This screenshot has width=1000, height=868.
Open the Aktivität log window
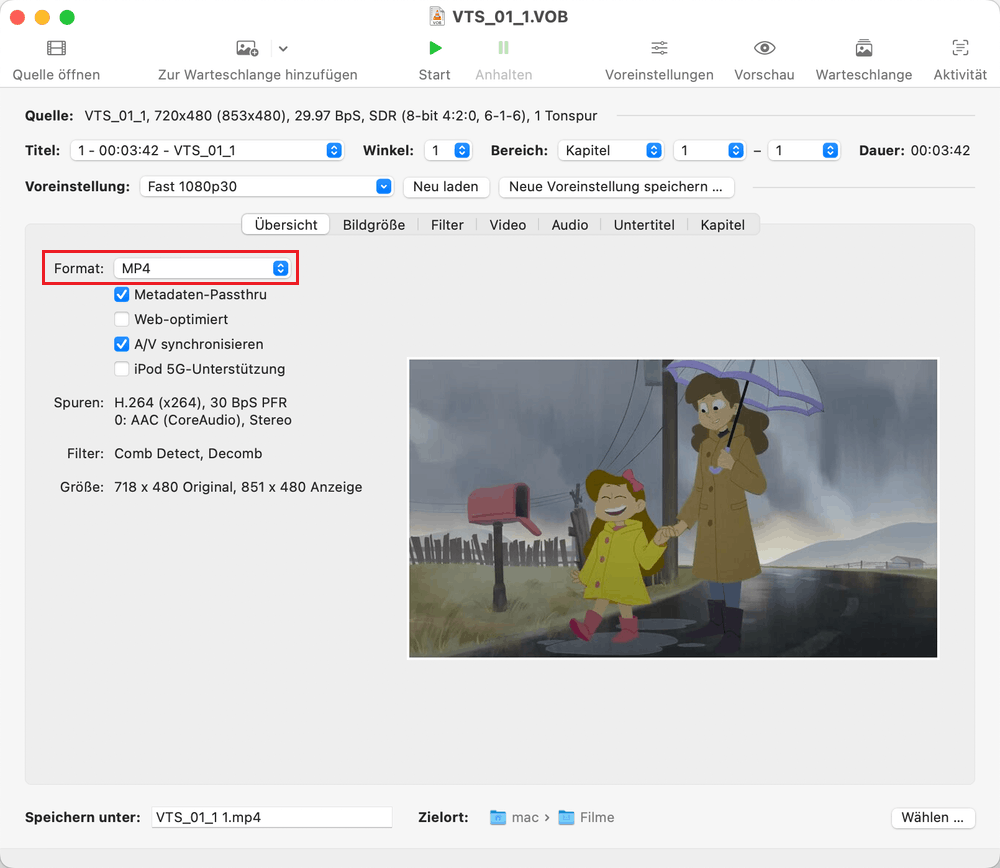[959, 47]
